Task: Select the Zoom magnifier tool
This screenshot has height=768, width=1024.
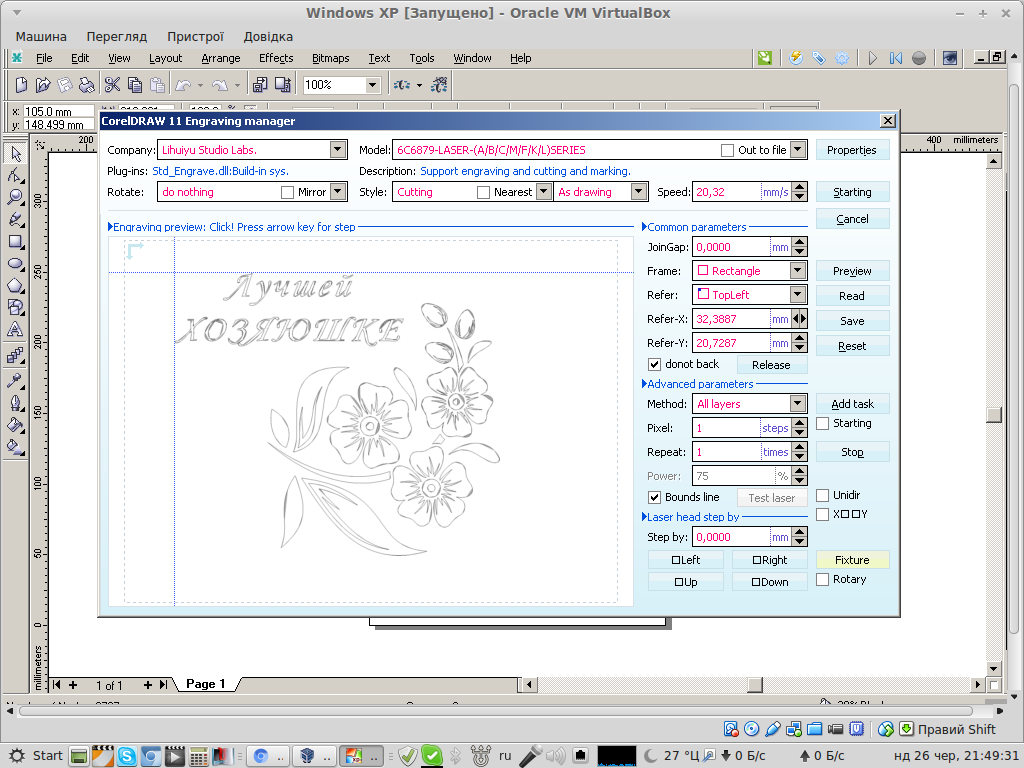Action: point(16,197)
